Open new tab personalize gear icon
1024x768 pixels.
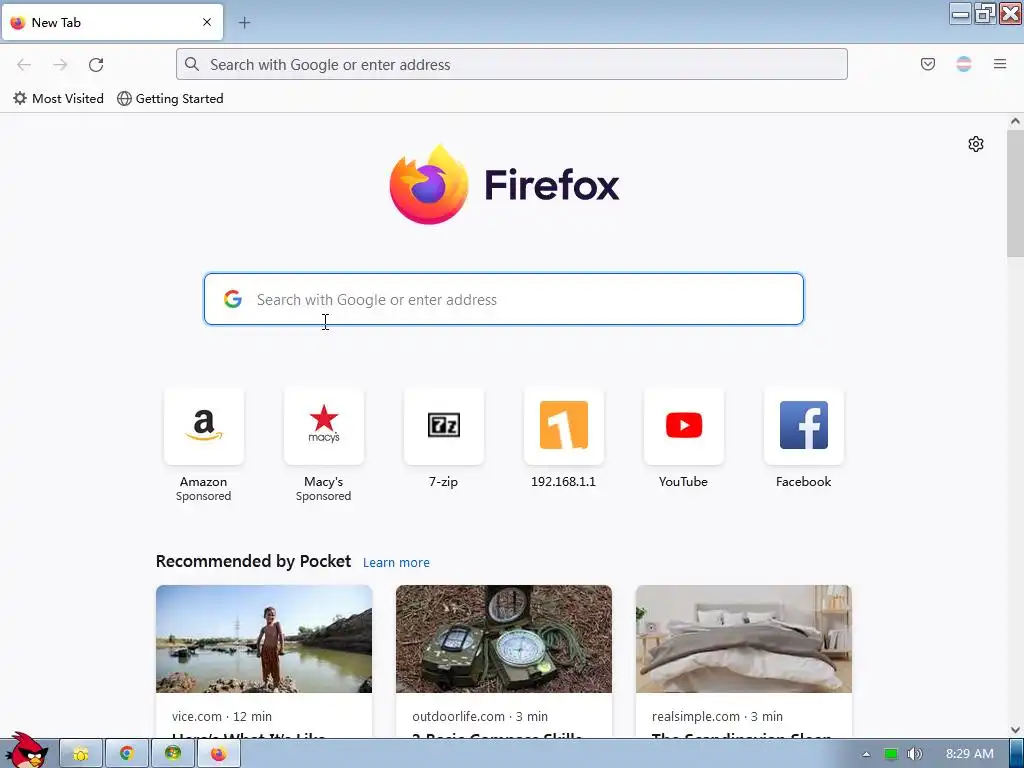pyautogui.click(x=976, y=144)
